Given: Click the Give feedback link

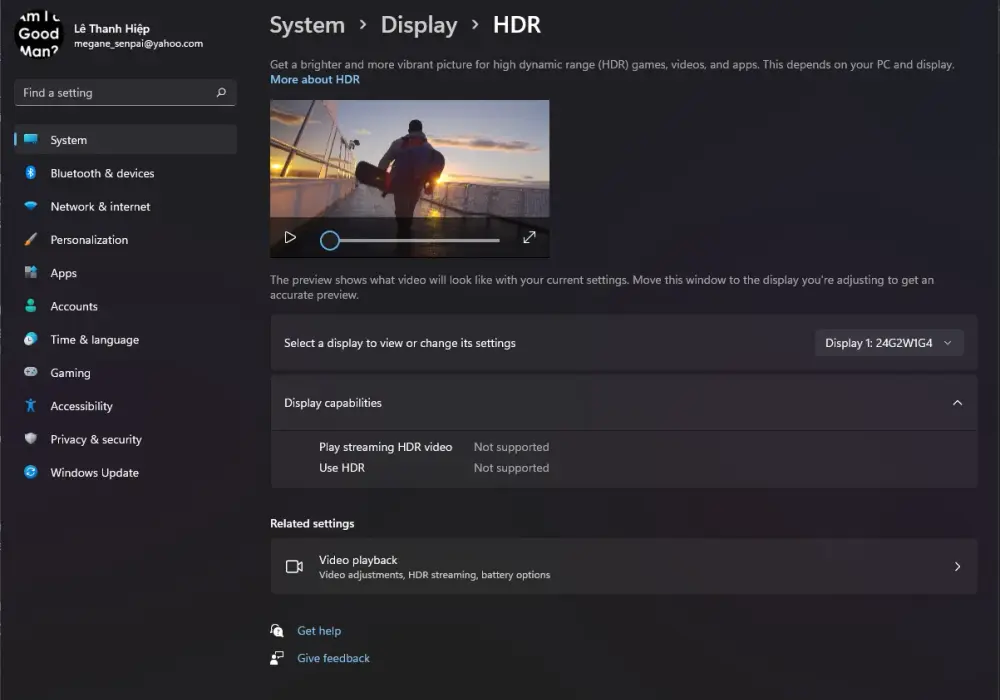Looking at the screenshot, I should (334, 658).
